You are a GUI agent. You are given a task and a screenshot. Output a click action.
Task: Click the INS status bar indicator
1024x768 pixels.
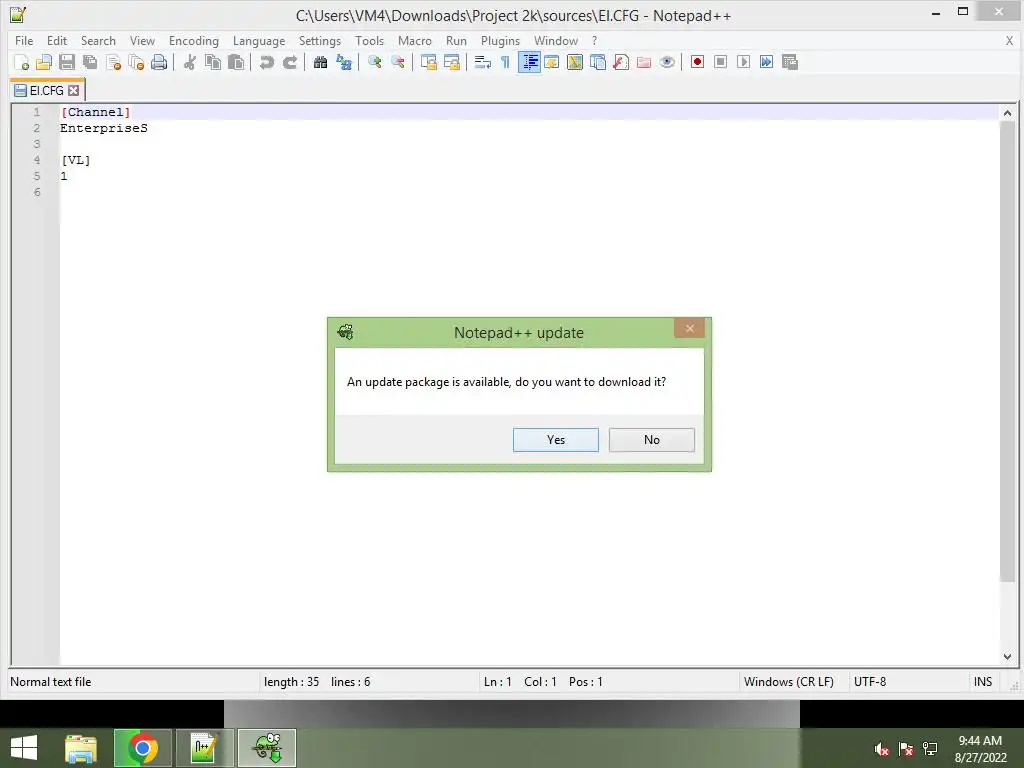983,682
